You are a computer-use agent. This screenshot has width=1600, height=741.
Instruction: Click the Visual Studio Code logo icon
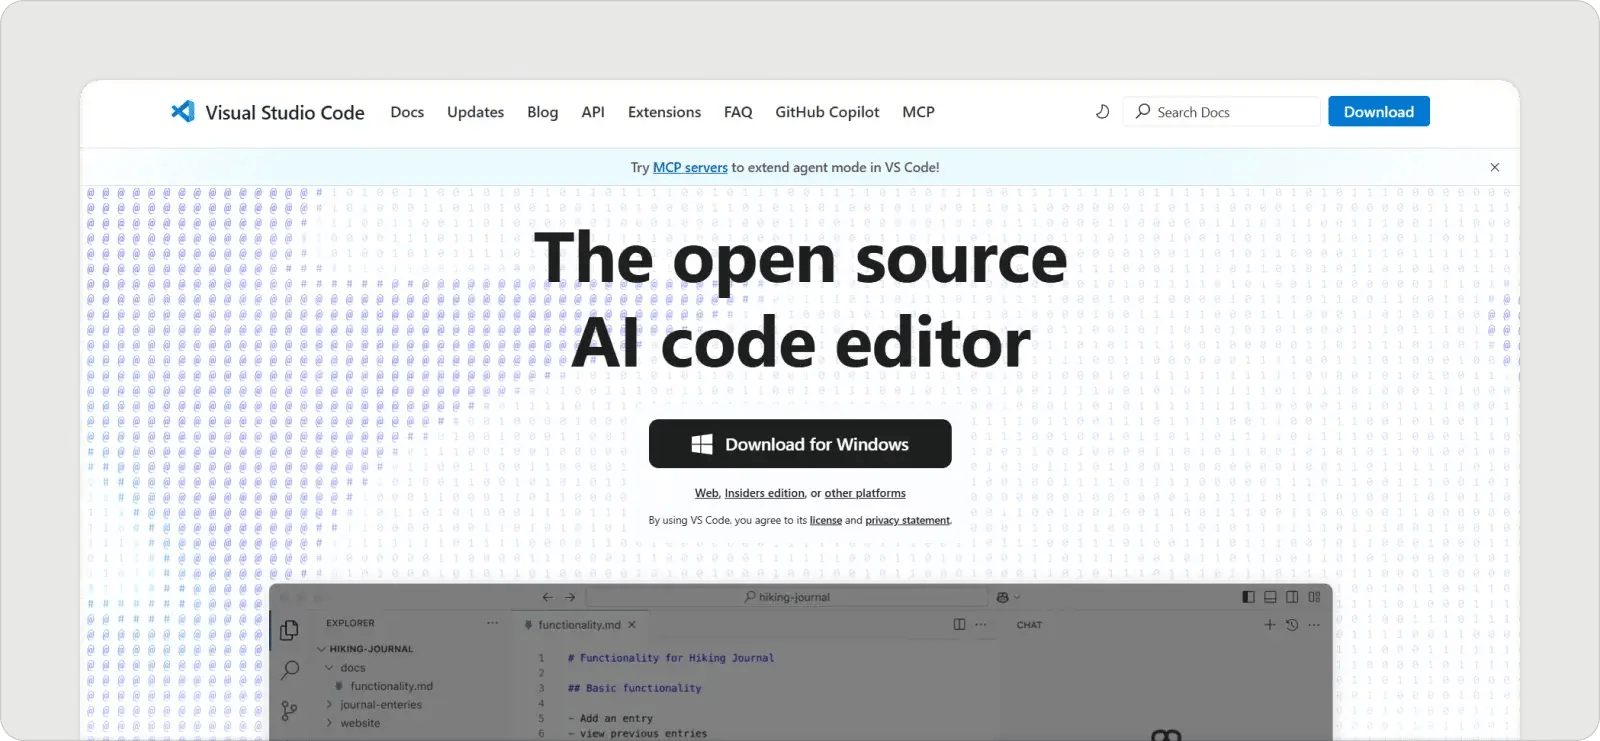[182, 112]
